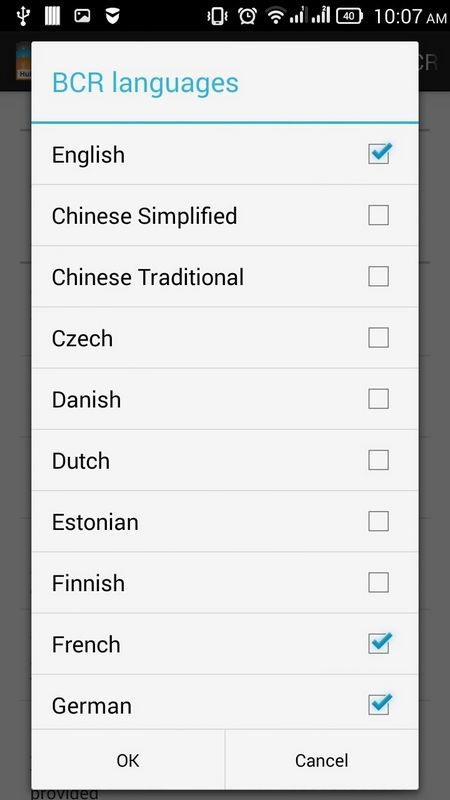
Task: Check the Czech language box
Action: 379,338
